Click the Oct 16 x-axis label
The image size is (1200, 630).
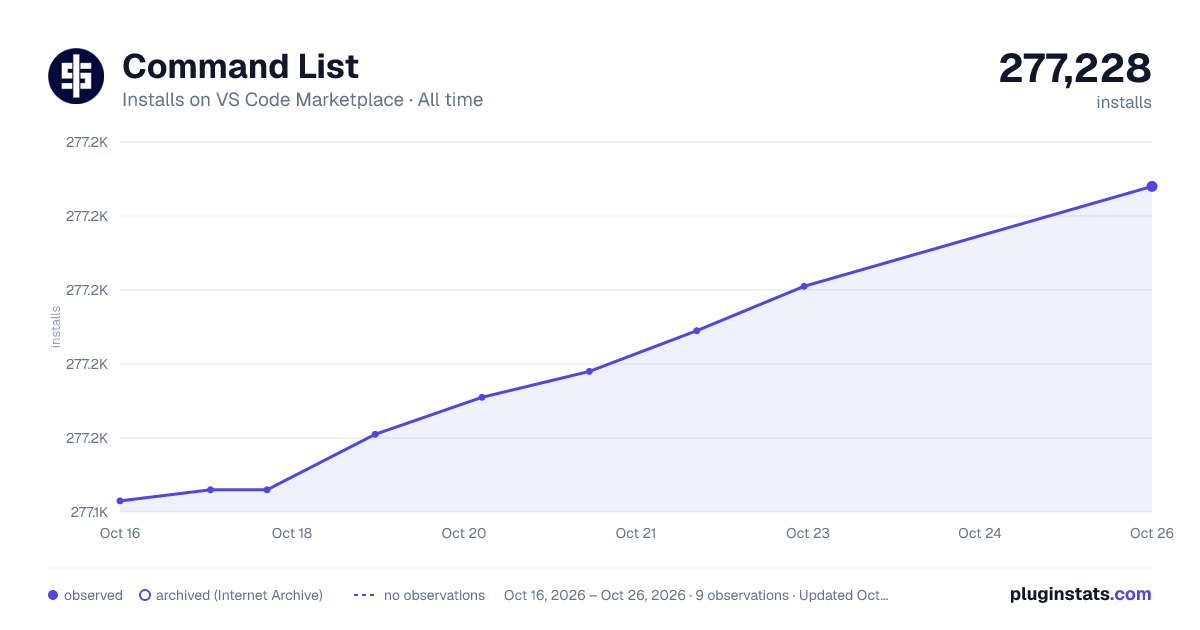tap(120, 533)
